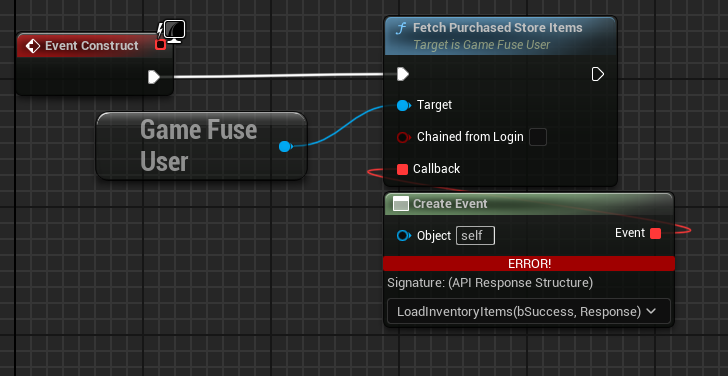Click Event Construct execution output pin
The image size is (728, 376).
[154, 77]
